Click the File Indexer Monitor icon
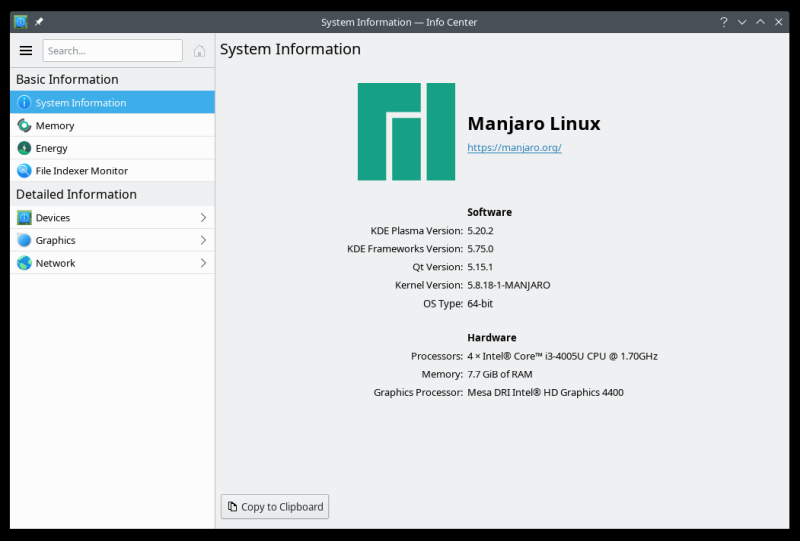The height and width of the screenshot is (541, 800). [x=24, y=171]
